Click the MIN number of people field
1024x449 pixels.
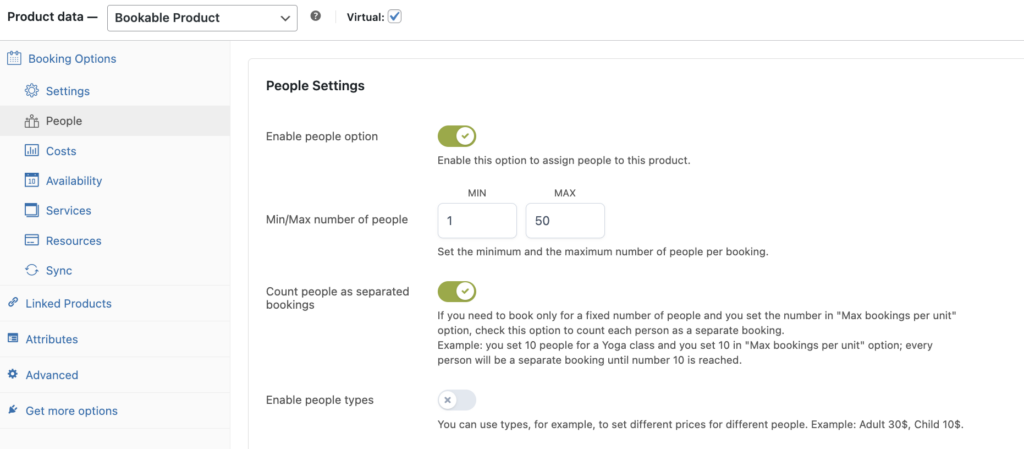pos(477,220)
